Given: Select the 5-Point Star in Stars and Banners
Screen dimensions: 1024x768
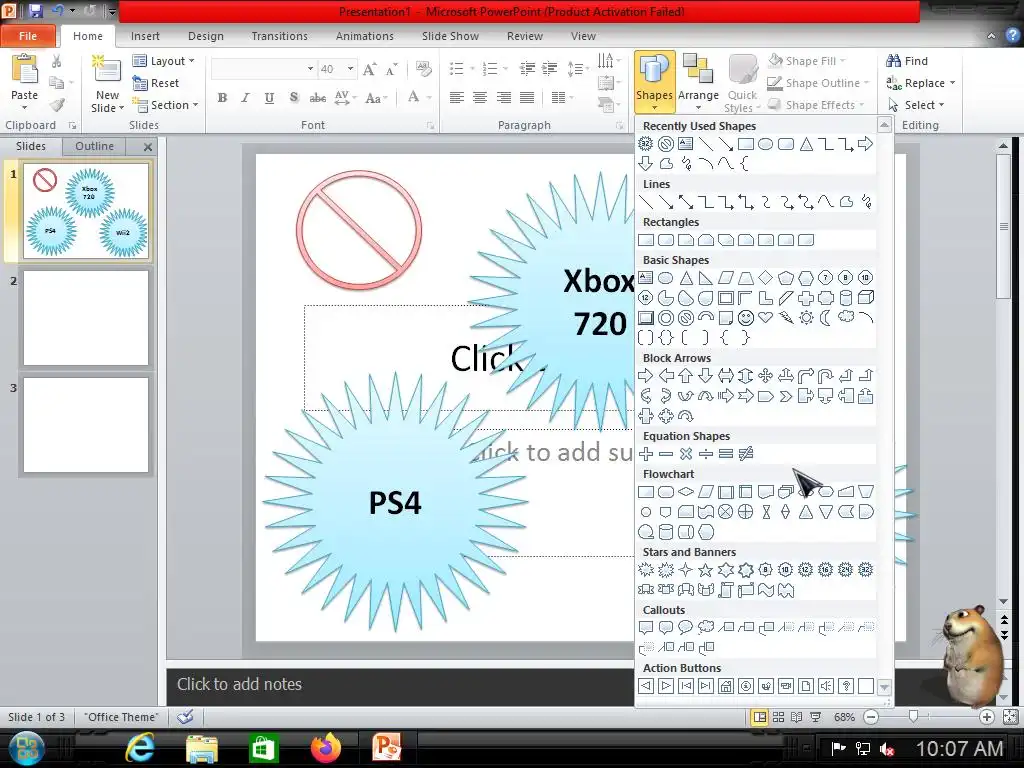Looking at the screenshot, I should 705,569.
